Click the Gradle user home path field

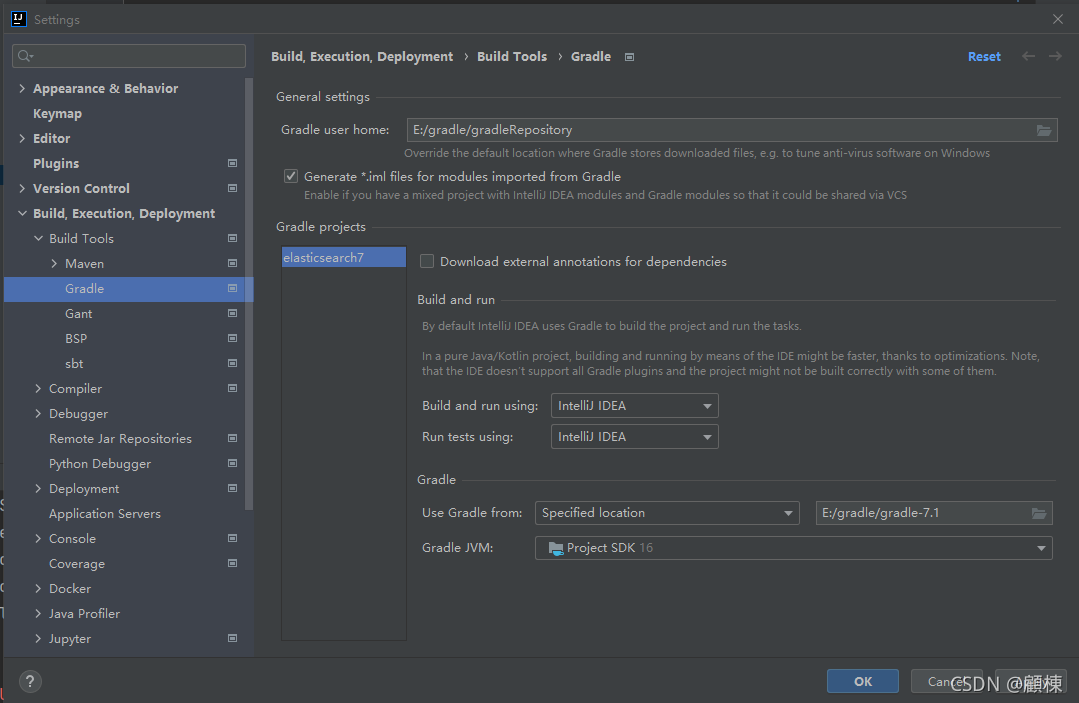(x=731, y=130)
